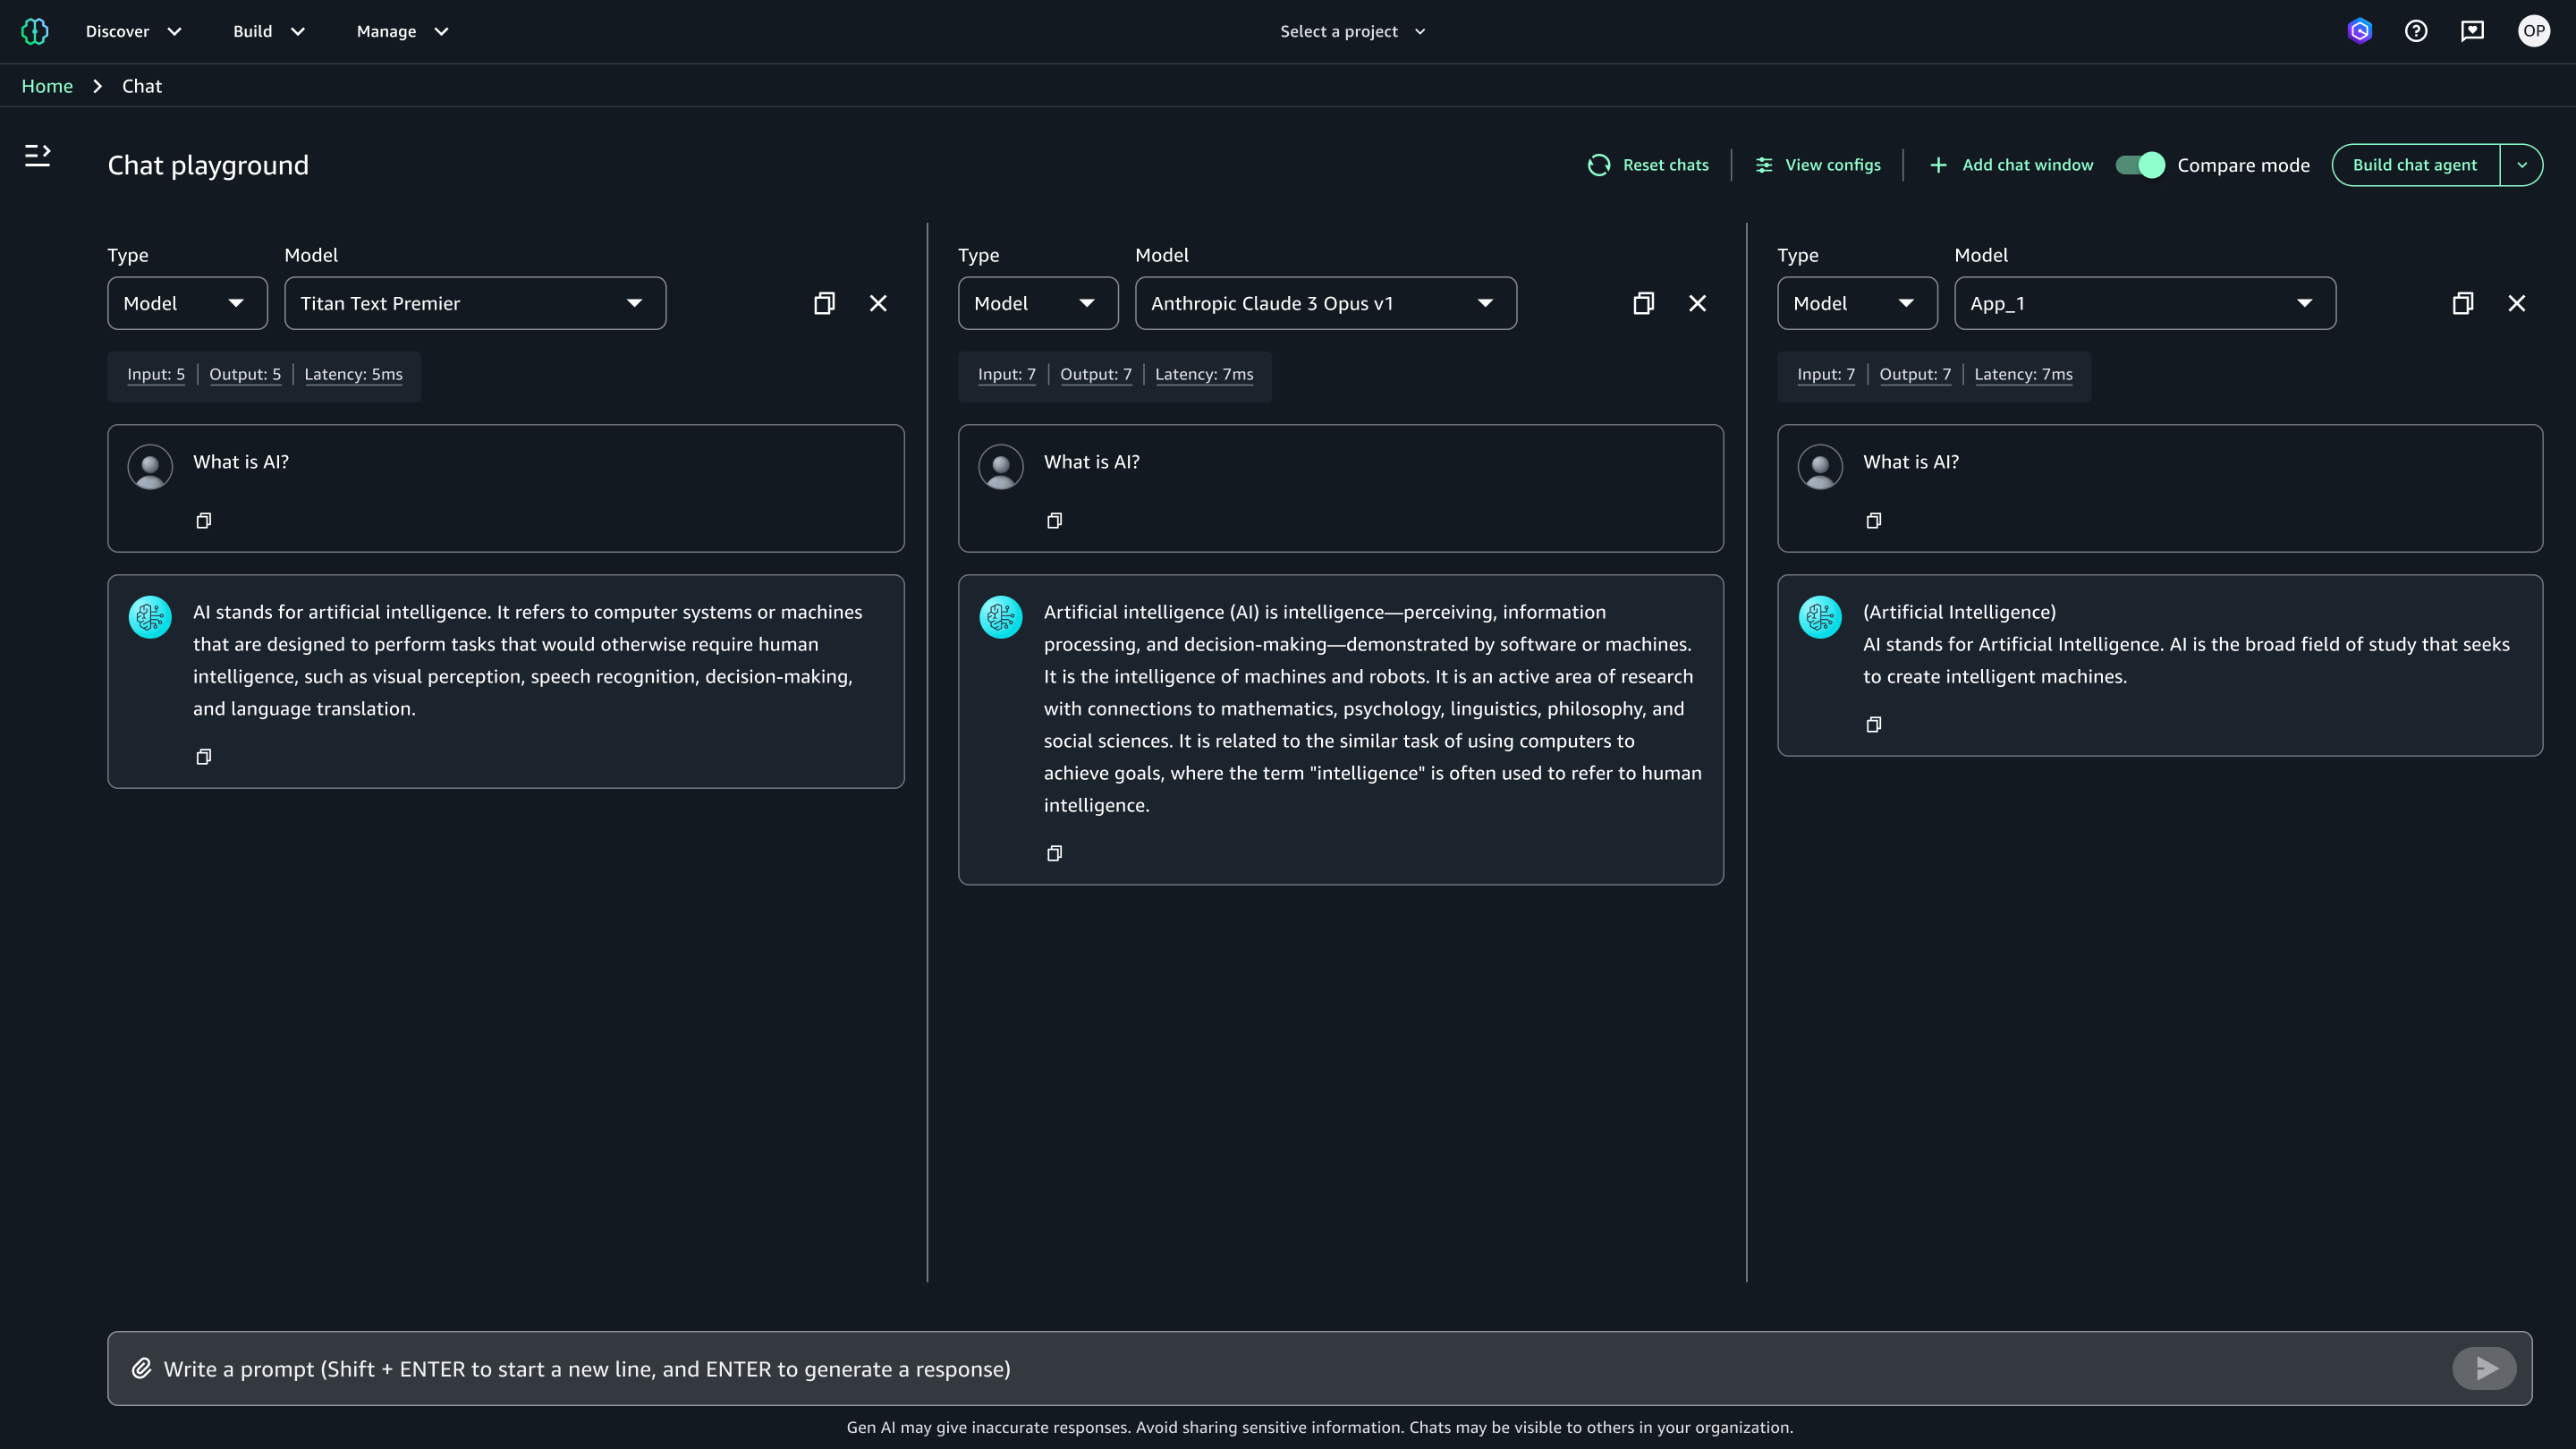Close the Anthropic Claude 3 Opus chat window
Viewport: 2576px width, 1449px height.
pos(1697,302)
